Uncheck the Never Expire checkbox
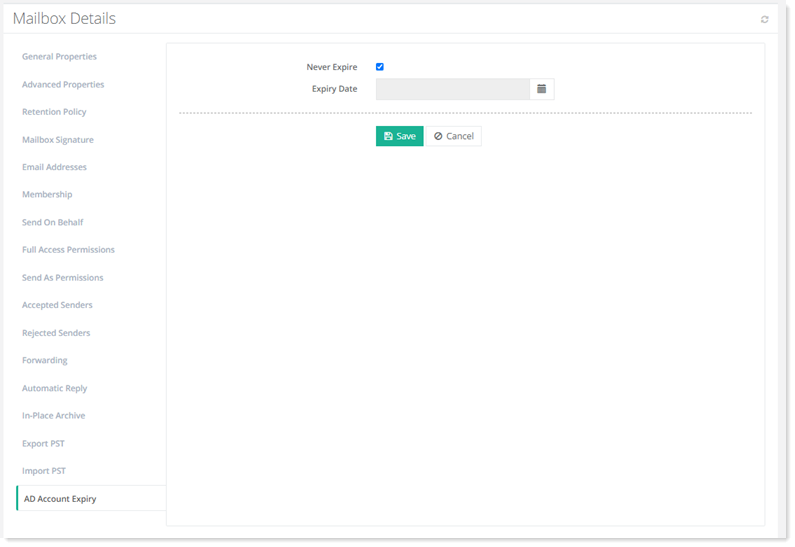The image size is (795, 547). [380, 67]
